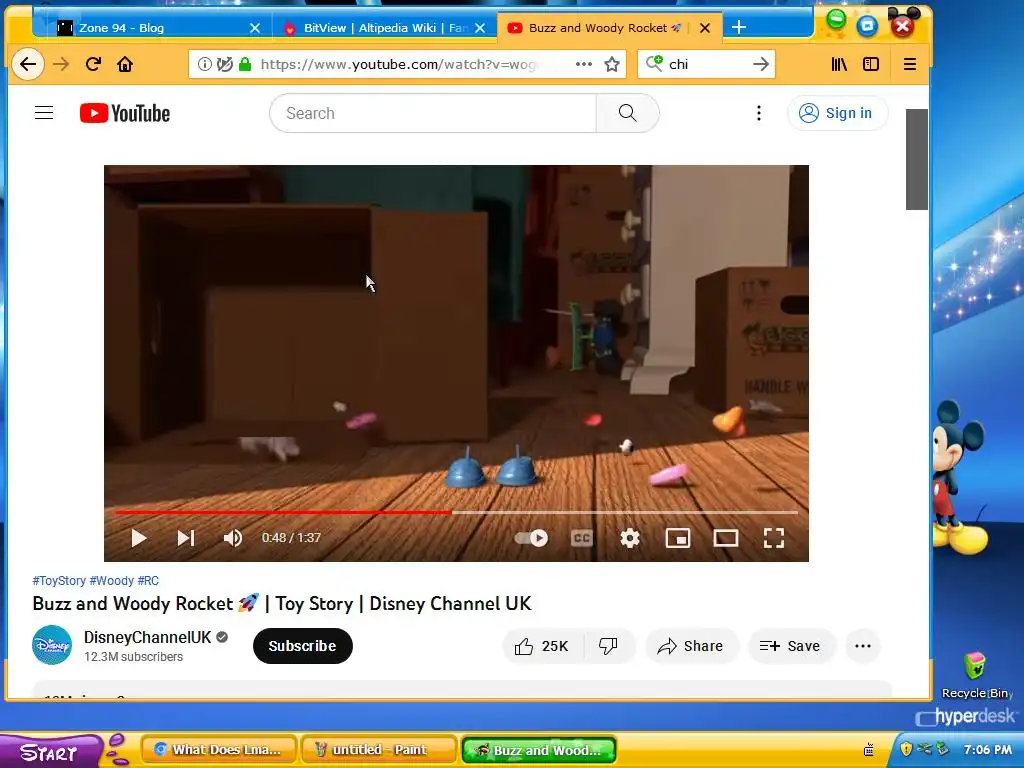Click the #RC hashtag
The image size is (1024, 768).
[x=148, y=581]
